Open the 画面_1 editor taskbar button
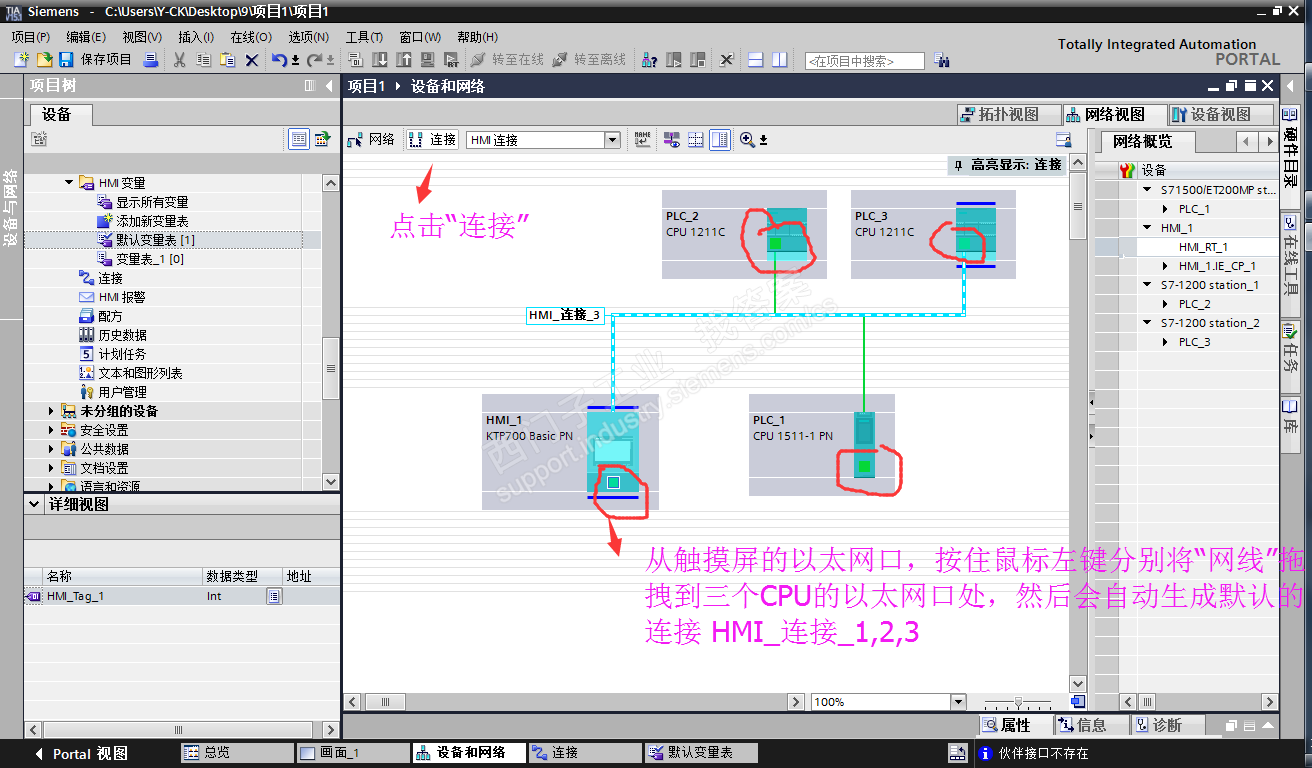This screenshot has height=768, width=1312. [354, 753]
